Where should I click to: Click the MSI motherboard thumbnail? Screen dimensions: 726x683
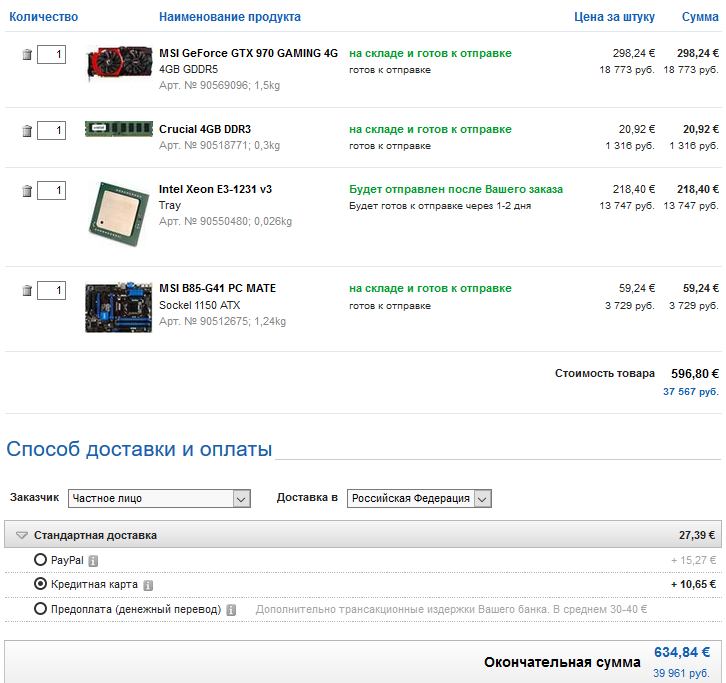(x=119, y=307)
